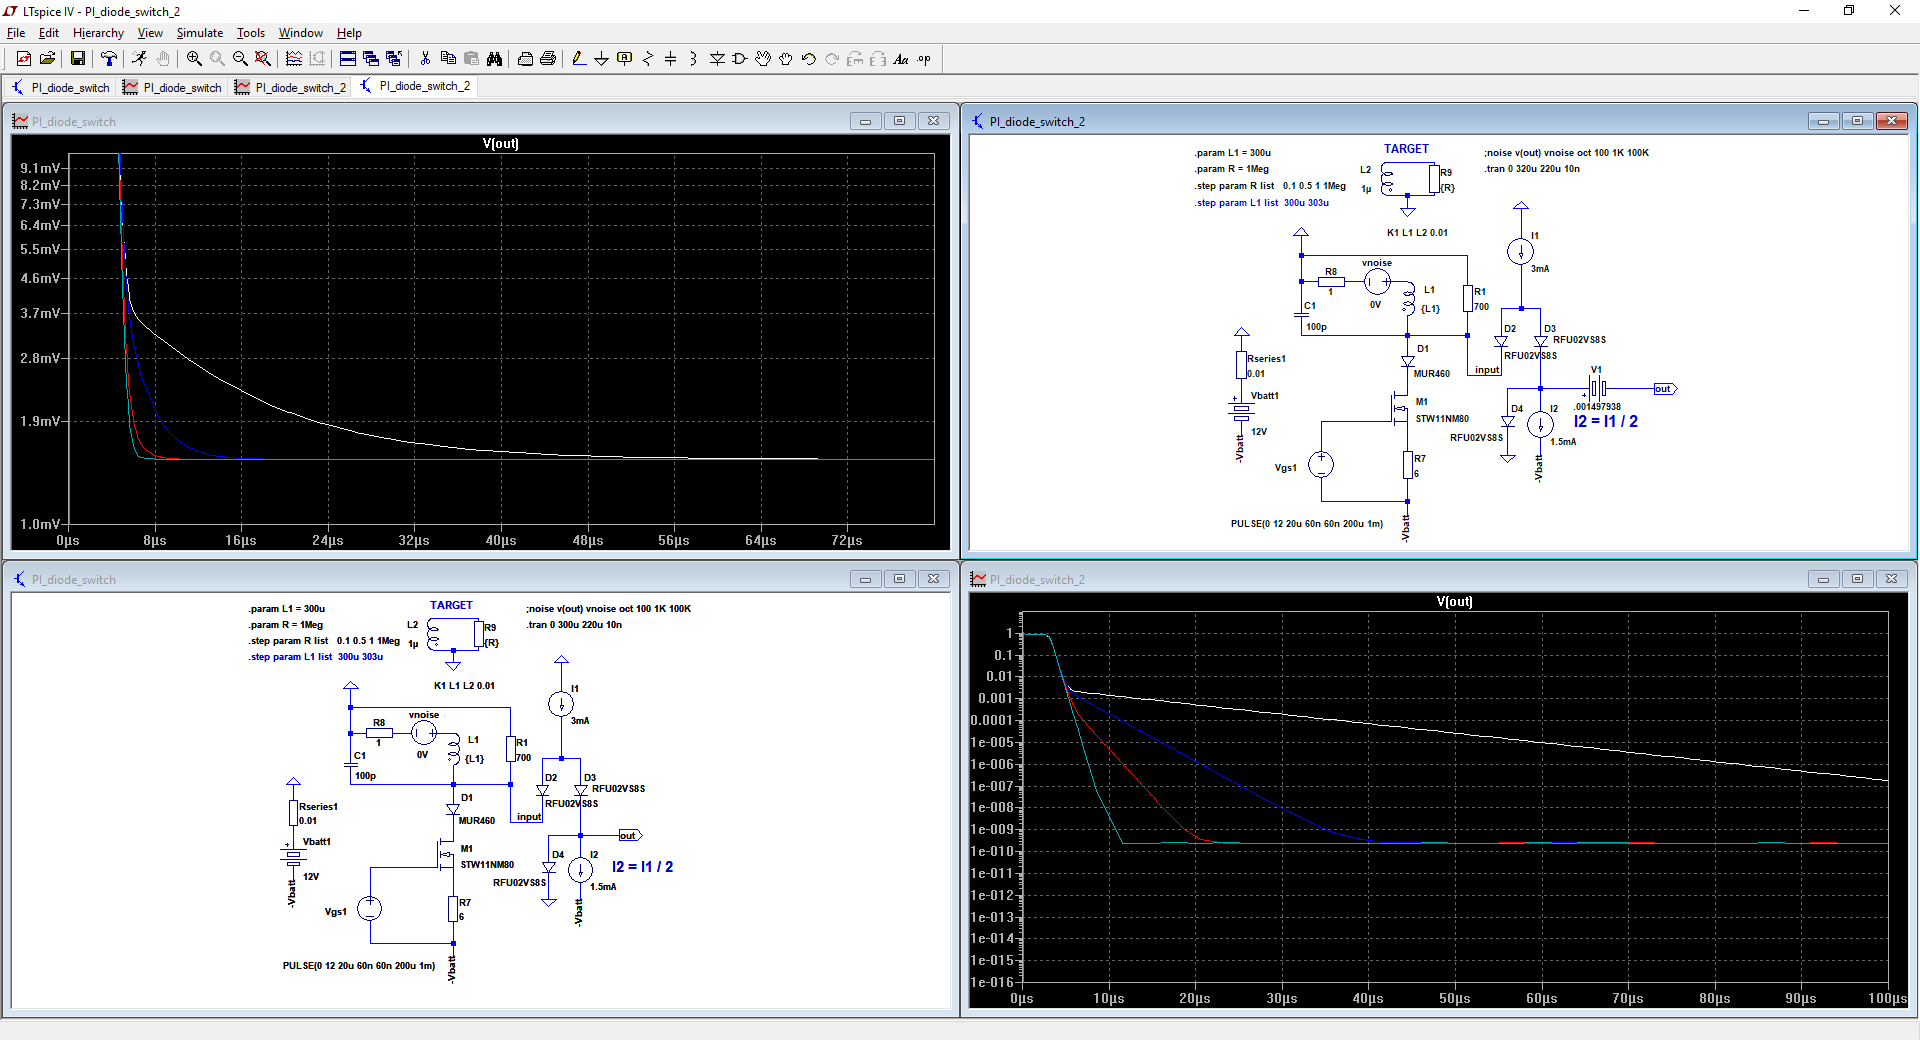Click the Zoom to Fit icon
The height and width of the screenshot is (1040, 1920).
coord(263,59)
